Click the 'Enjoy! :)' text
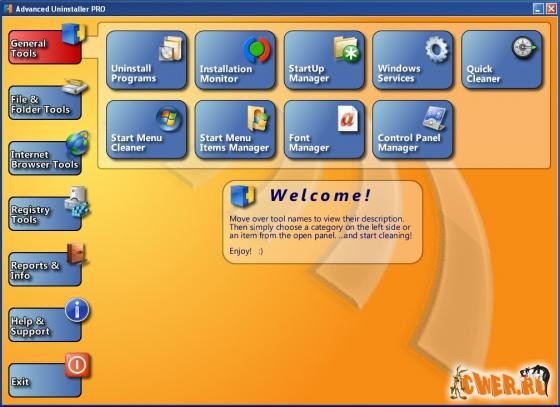The height and width of the screenshot is (407, 560). click(246, 251)
